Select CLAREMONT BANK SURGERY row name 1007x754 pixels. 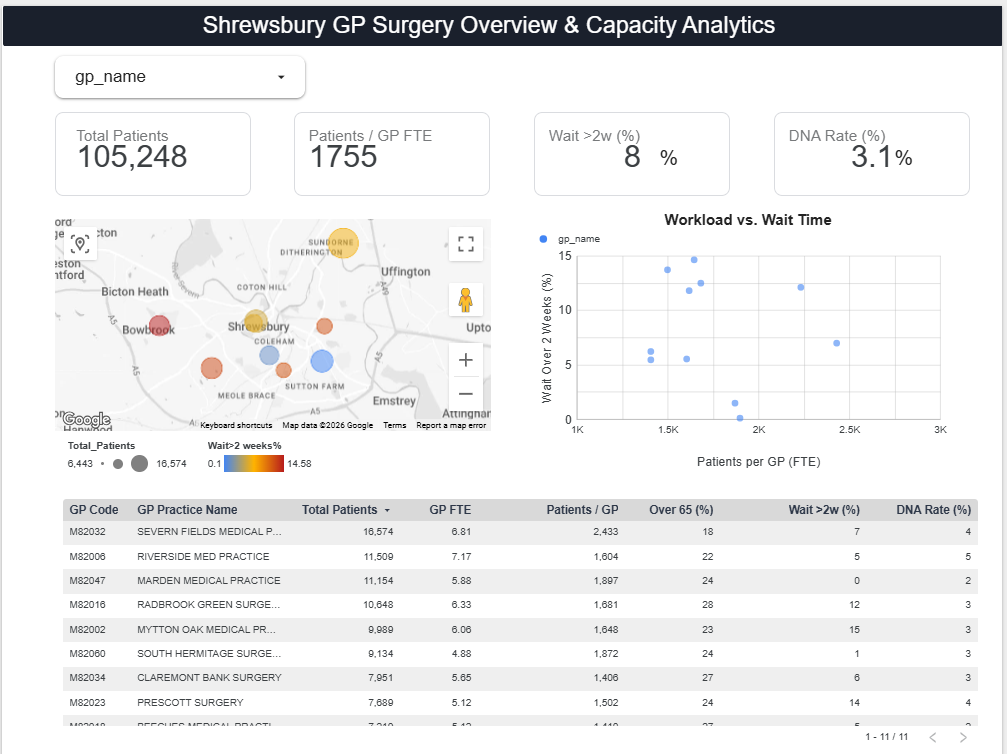209,678
